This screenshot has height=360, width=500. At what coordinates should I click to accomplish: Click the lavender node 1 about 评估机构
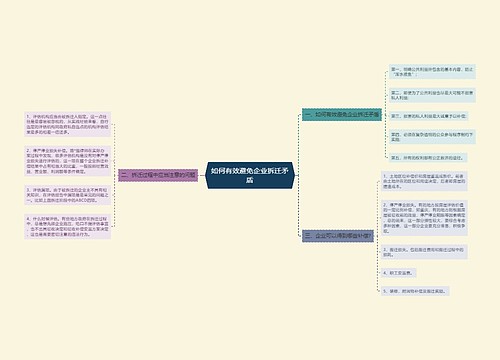(x=67, y=124)
